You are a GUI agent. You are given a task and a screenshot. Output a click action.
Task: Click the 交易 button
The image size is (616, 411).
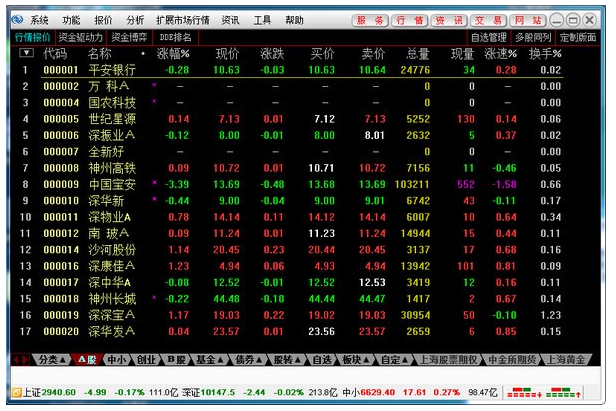488,20
